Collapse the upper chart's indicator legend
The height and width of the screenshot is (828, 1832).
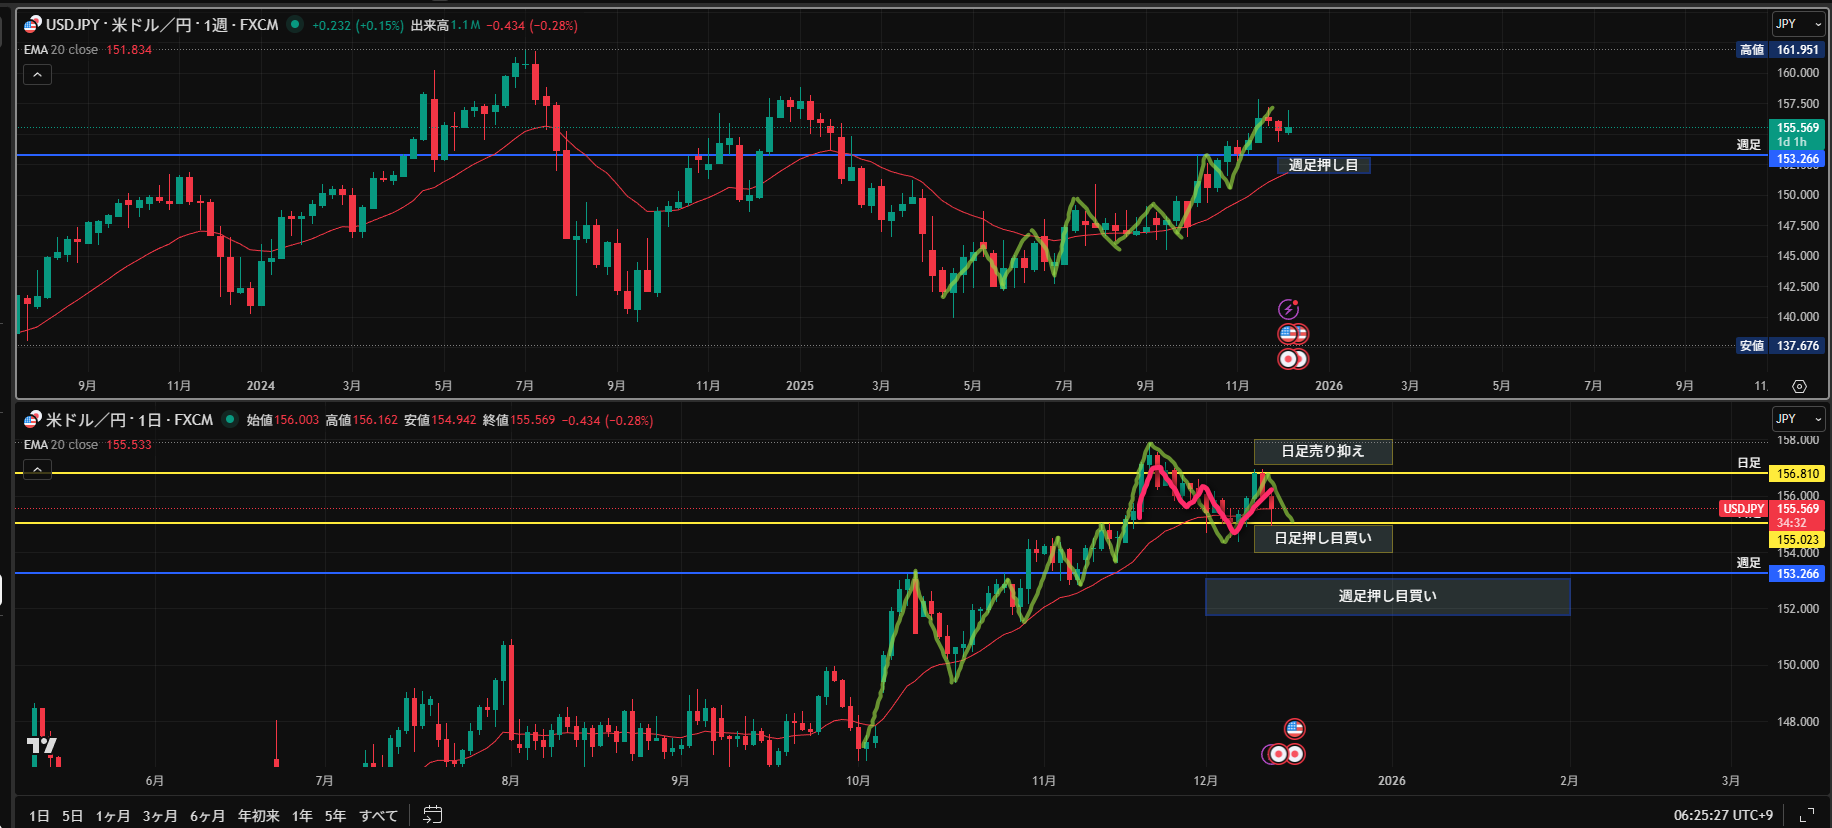pyautogui.click(x=37, y=74)
